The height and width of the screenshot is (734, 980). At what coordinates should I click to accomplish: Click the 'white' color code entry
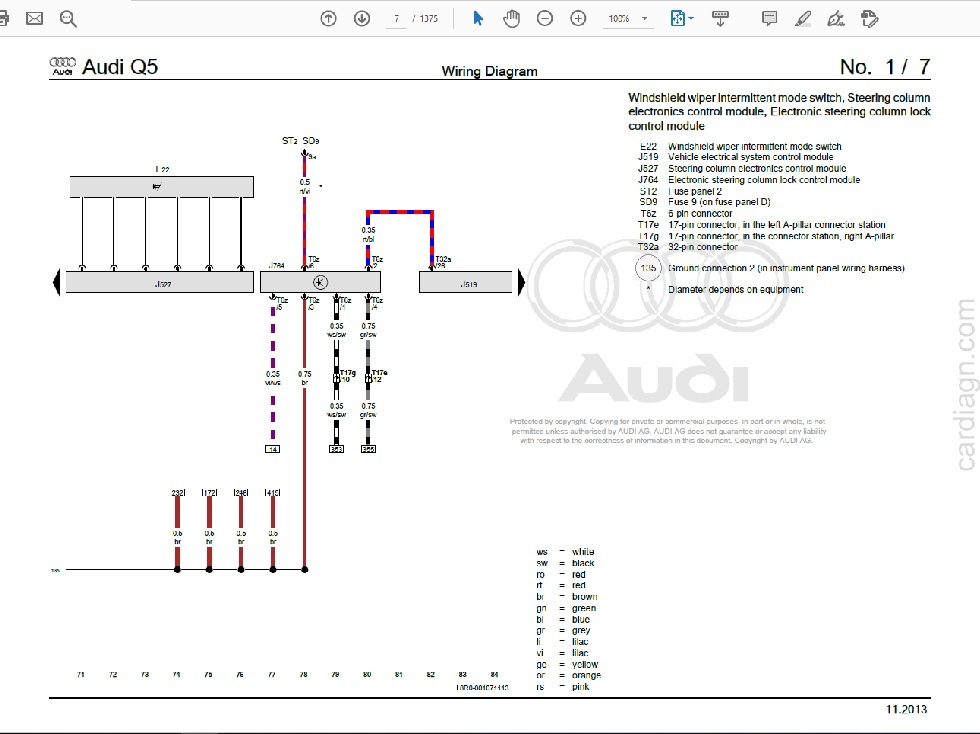[582, 551]
